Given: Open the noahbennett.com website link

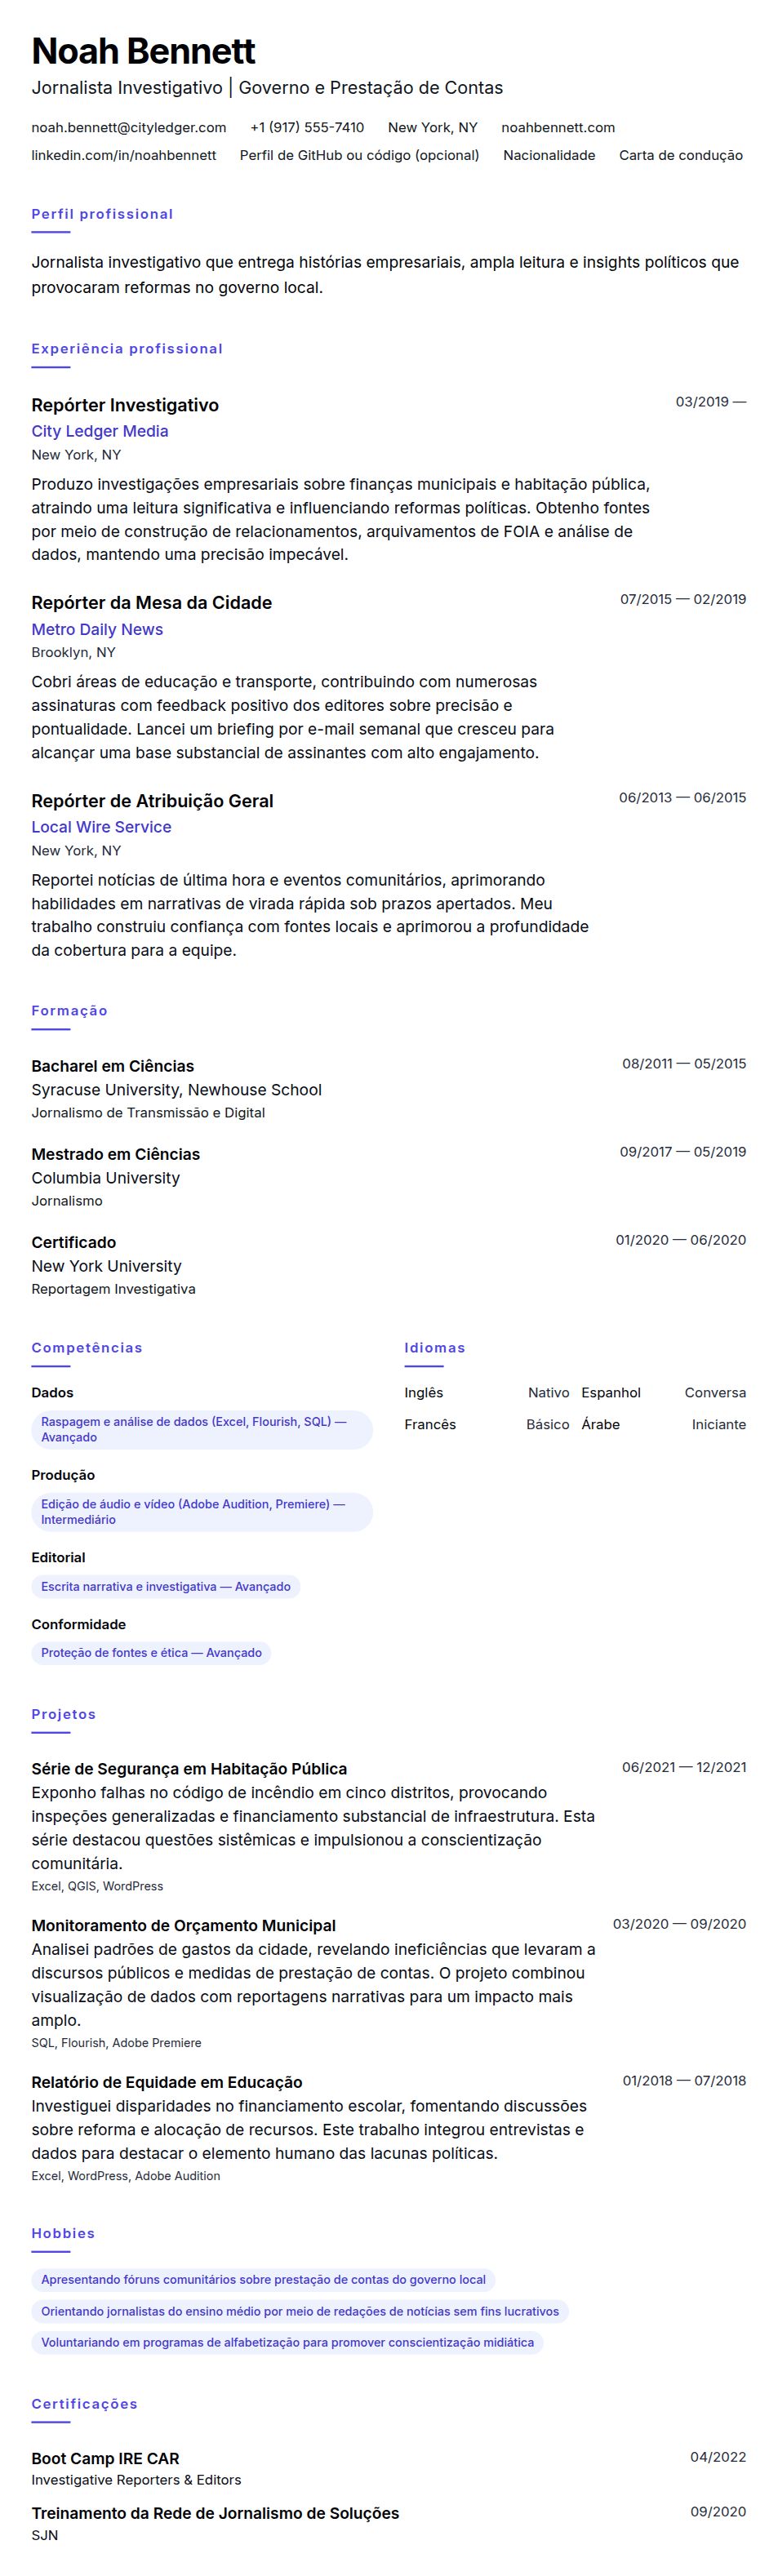Looking at the screenshot, I should click(x=558, y=127).
